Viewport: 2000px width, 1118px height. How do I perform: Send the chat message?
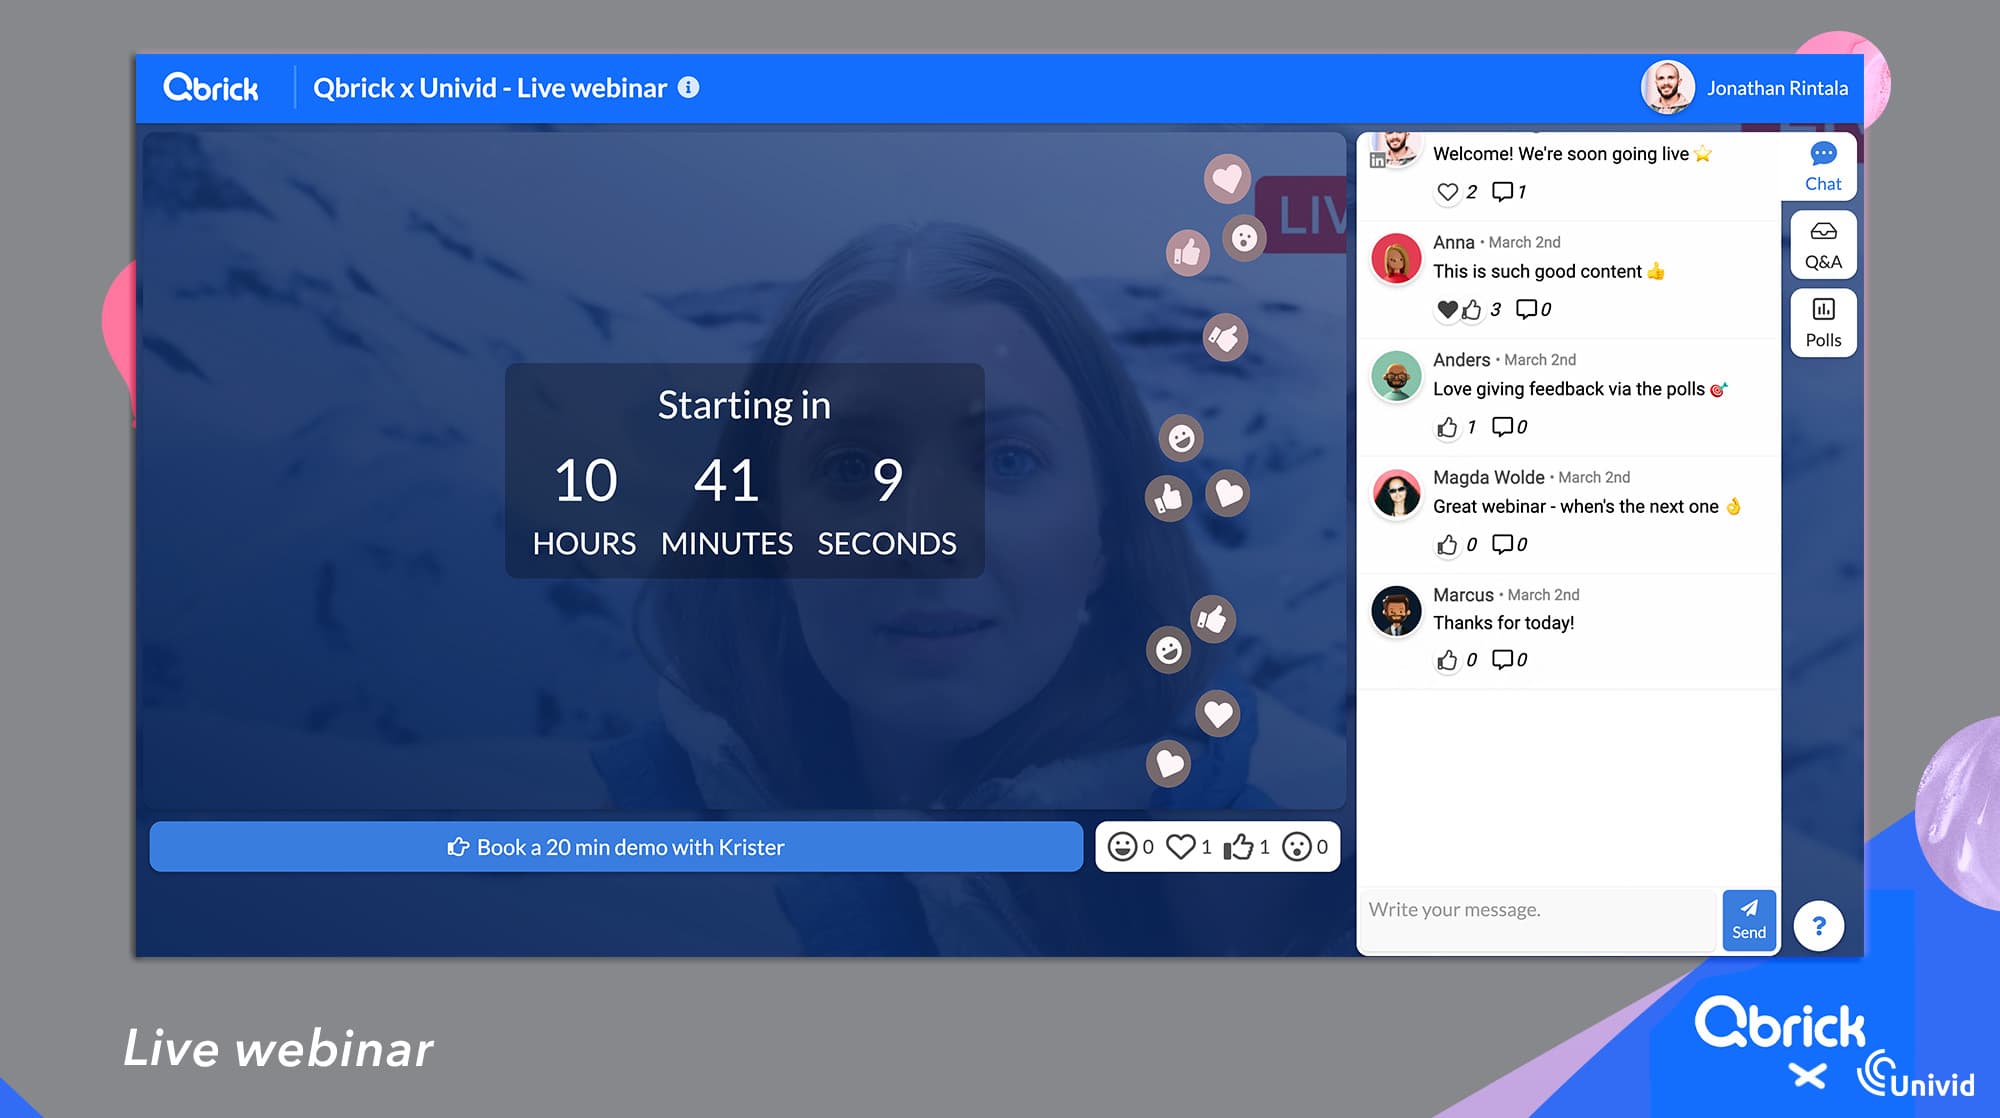pos(1748,919)
